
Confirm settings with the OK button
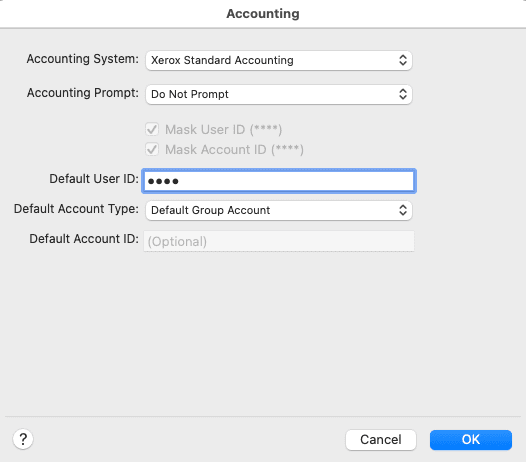point(471,440)
